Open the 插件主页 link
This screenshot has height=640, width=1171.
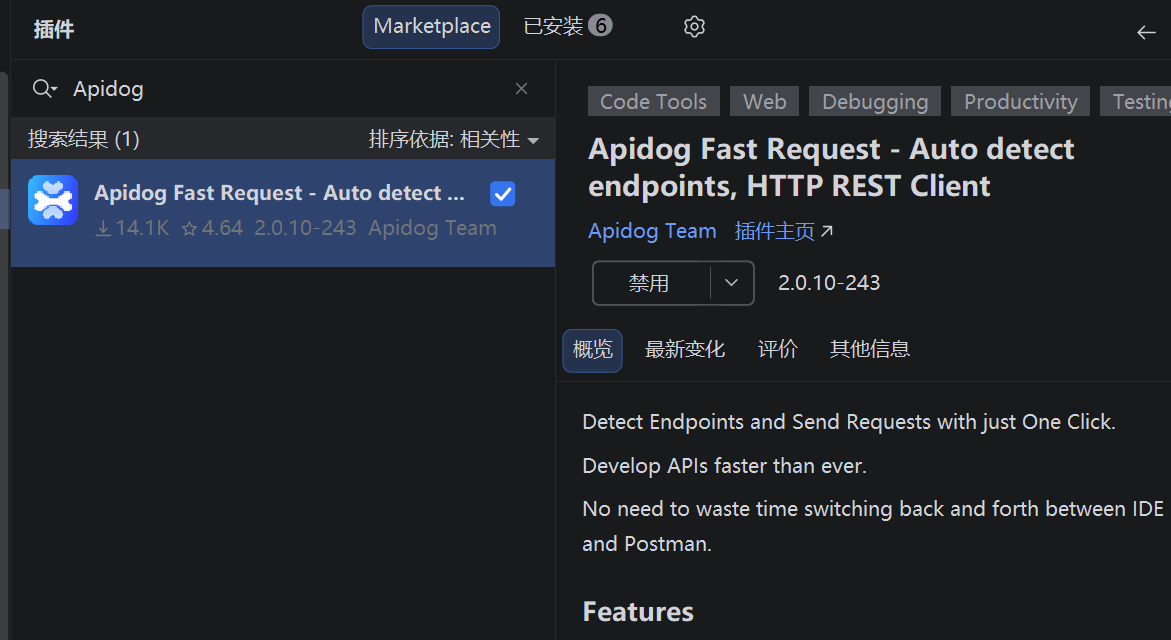783,232
